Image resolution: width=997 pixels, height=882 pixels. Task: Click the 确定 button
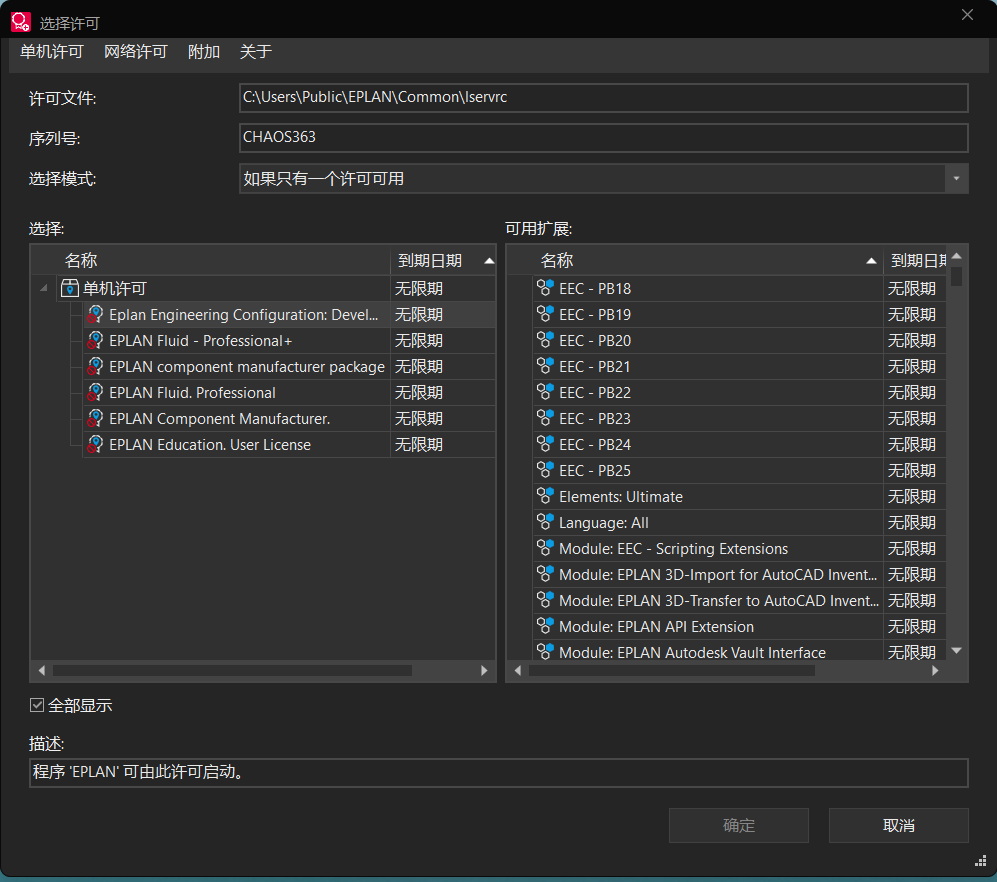click(738, 826)
